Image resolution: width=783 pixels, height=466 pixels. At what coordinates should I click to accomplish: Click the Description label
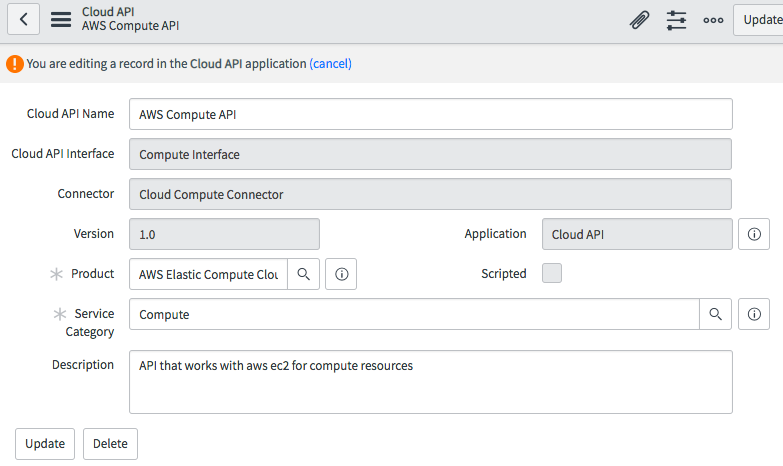(x=83, y=365)
